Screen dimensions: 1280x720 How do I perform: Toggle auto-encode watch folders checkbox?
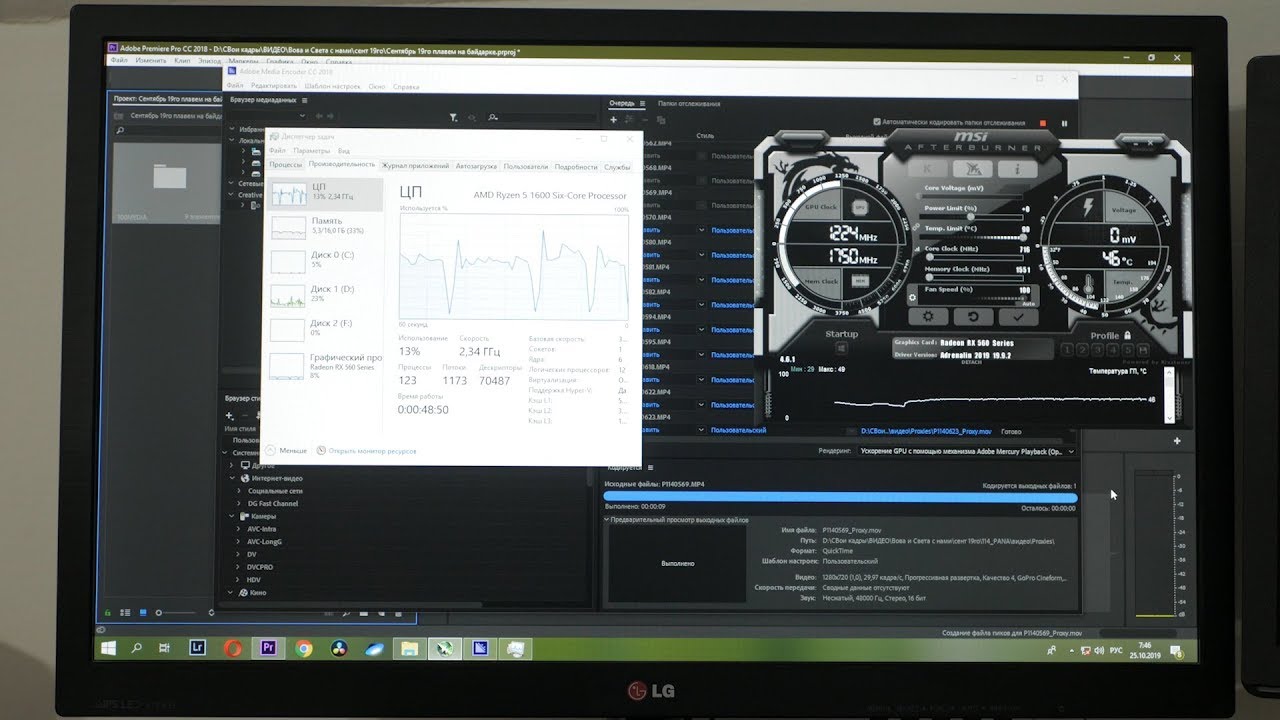pos(877,122)
